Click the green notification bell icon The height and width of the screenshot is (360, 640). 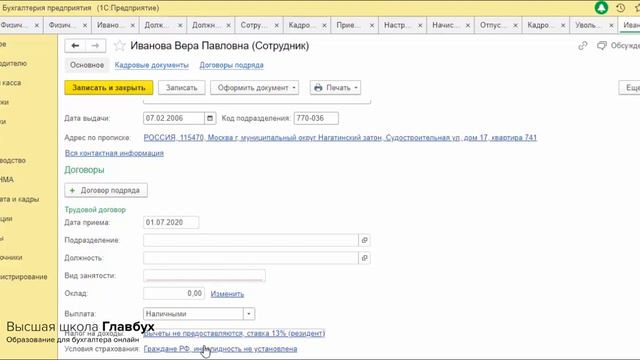pyautogui.click(x=601, y=8)
